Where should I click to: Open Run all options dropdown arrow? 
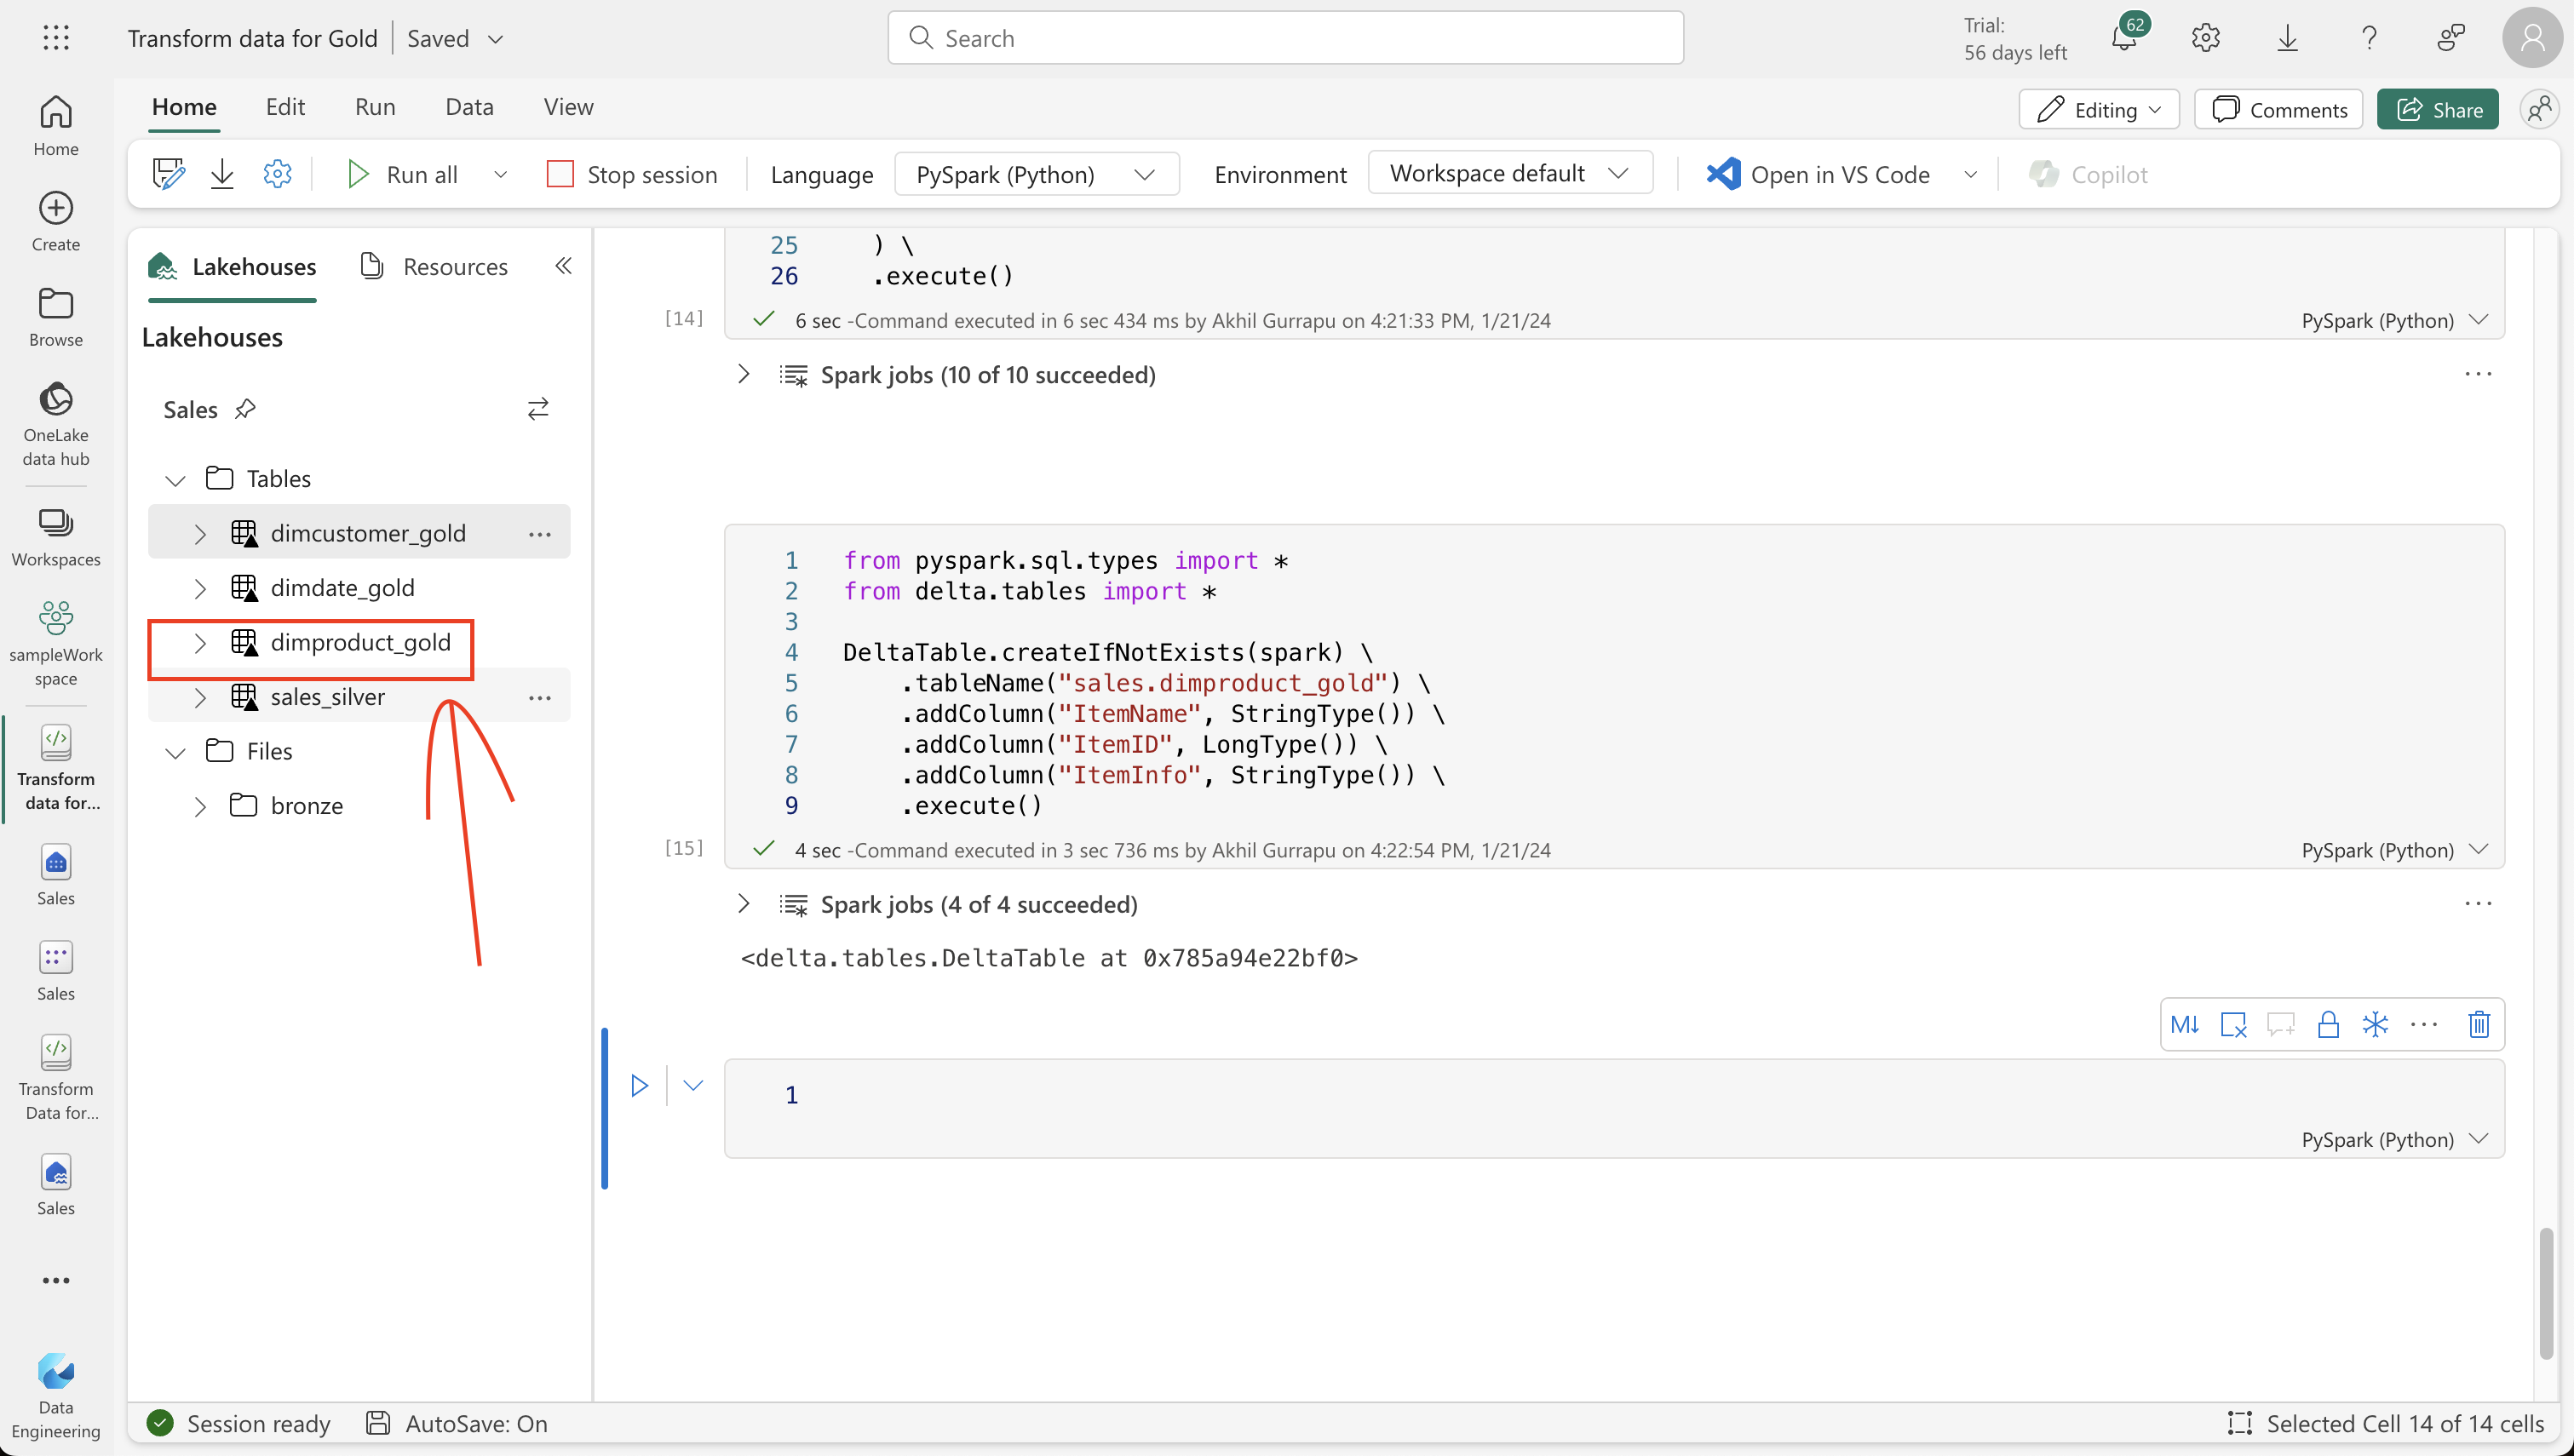coord(500,174)
